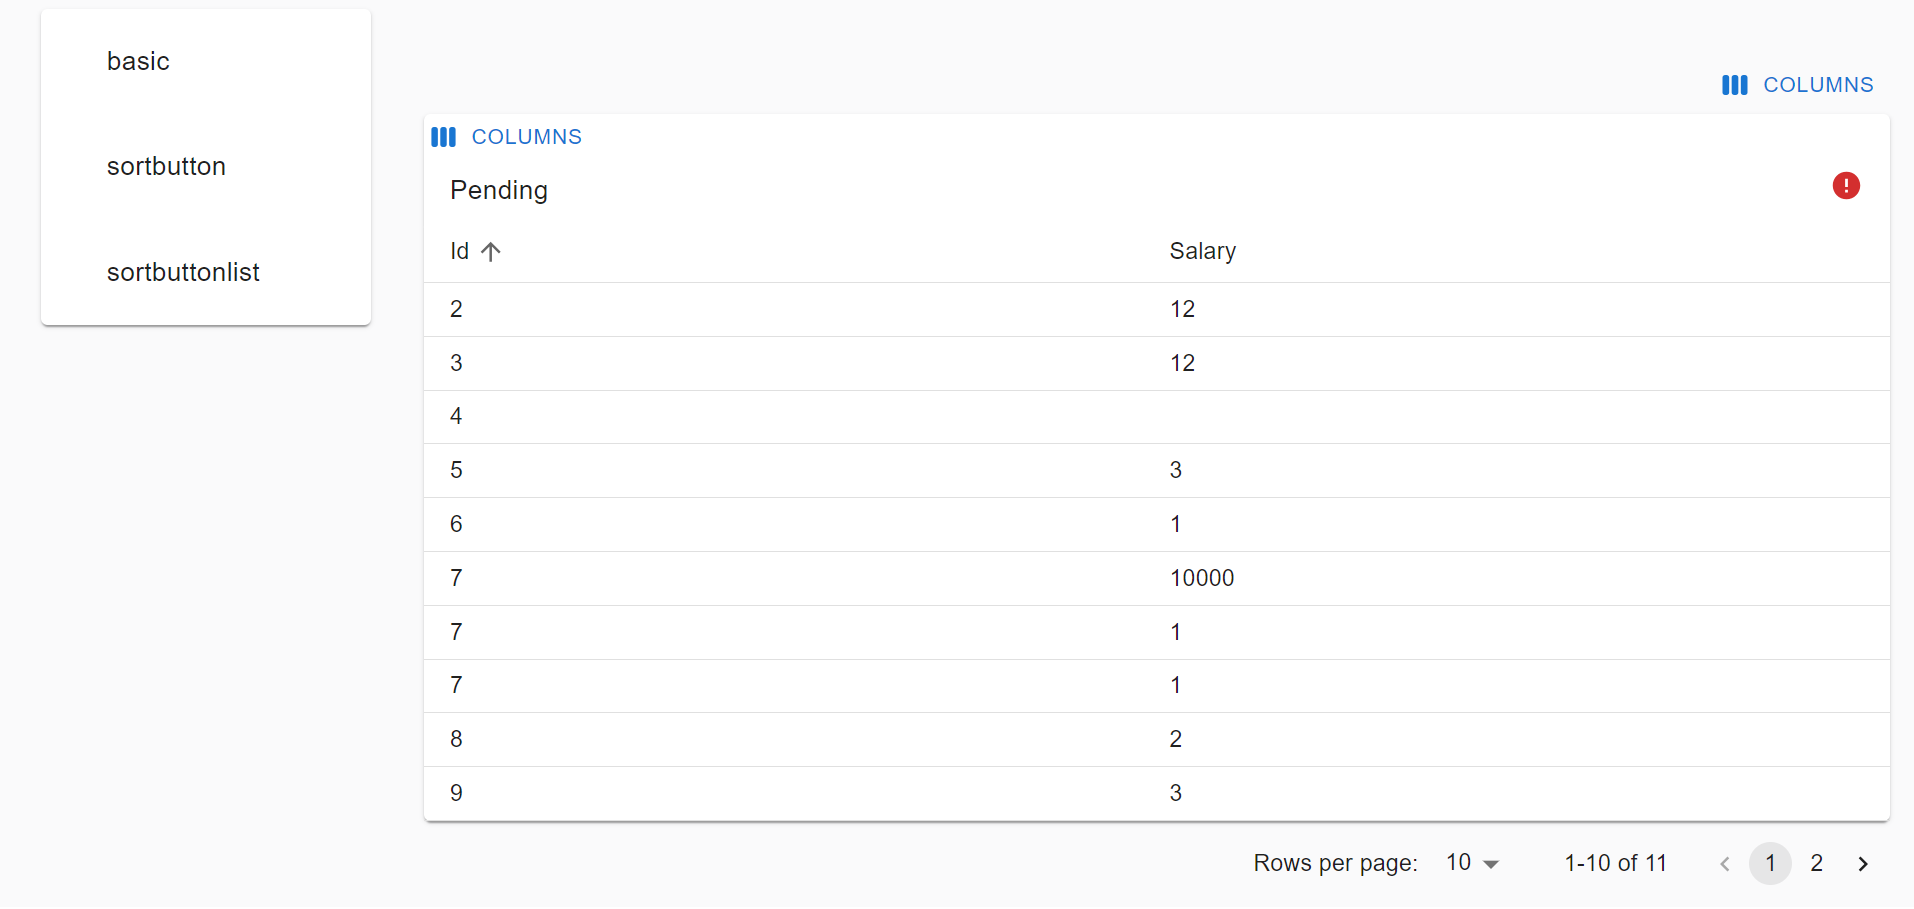Click the inner COLUMNS columns icon
Screen dimensions: 1914x909
point(443,136)
